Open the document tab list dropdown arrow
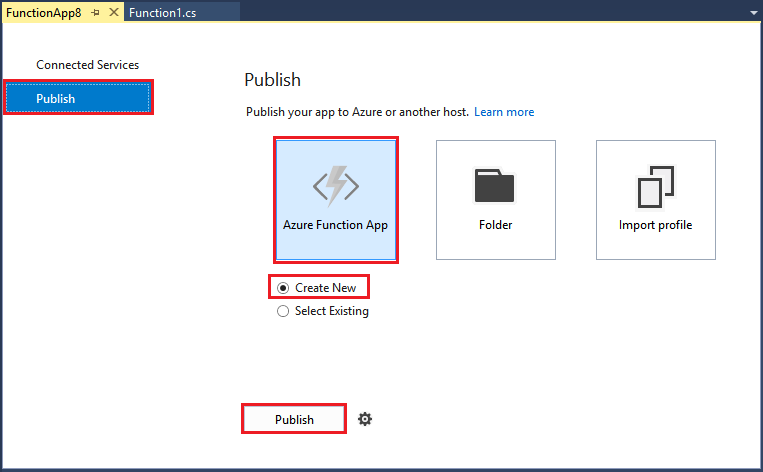The image size is (763, 472). [754, 13]
